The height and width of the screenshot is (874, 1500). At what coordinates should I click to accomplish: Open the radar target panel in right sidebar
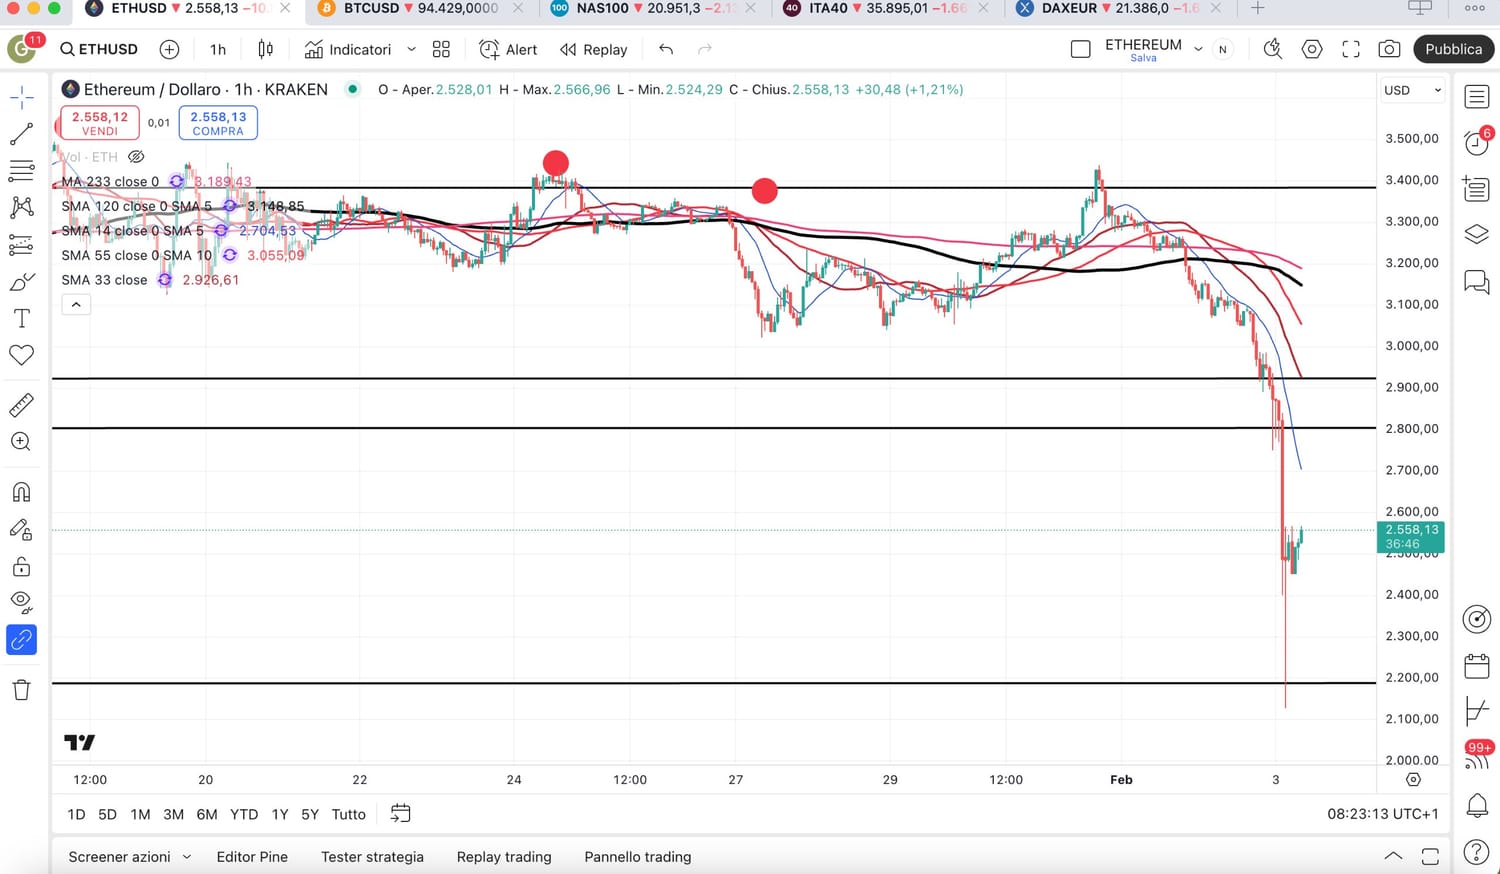(x=1477, y=619)
